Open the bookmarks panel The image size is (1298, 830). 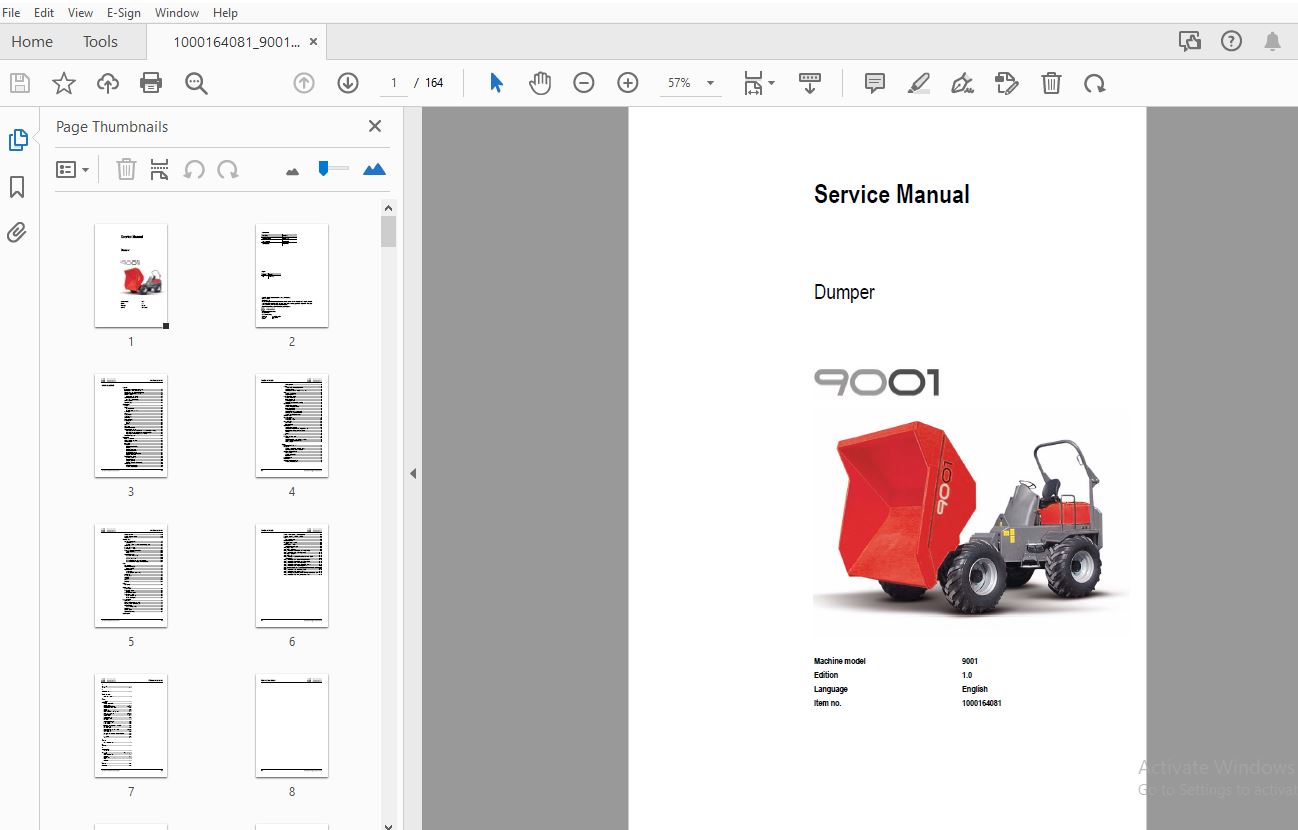17,187
